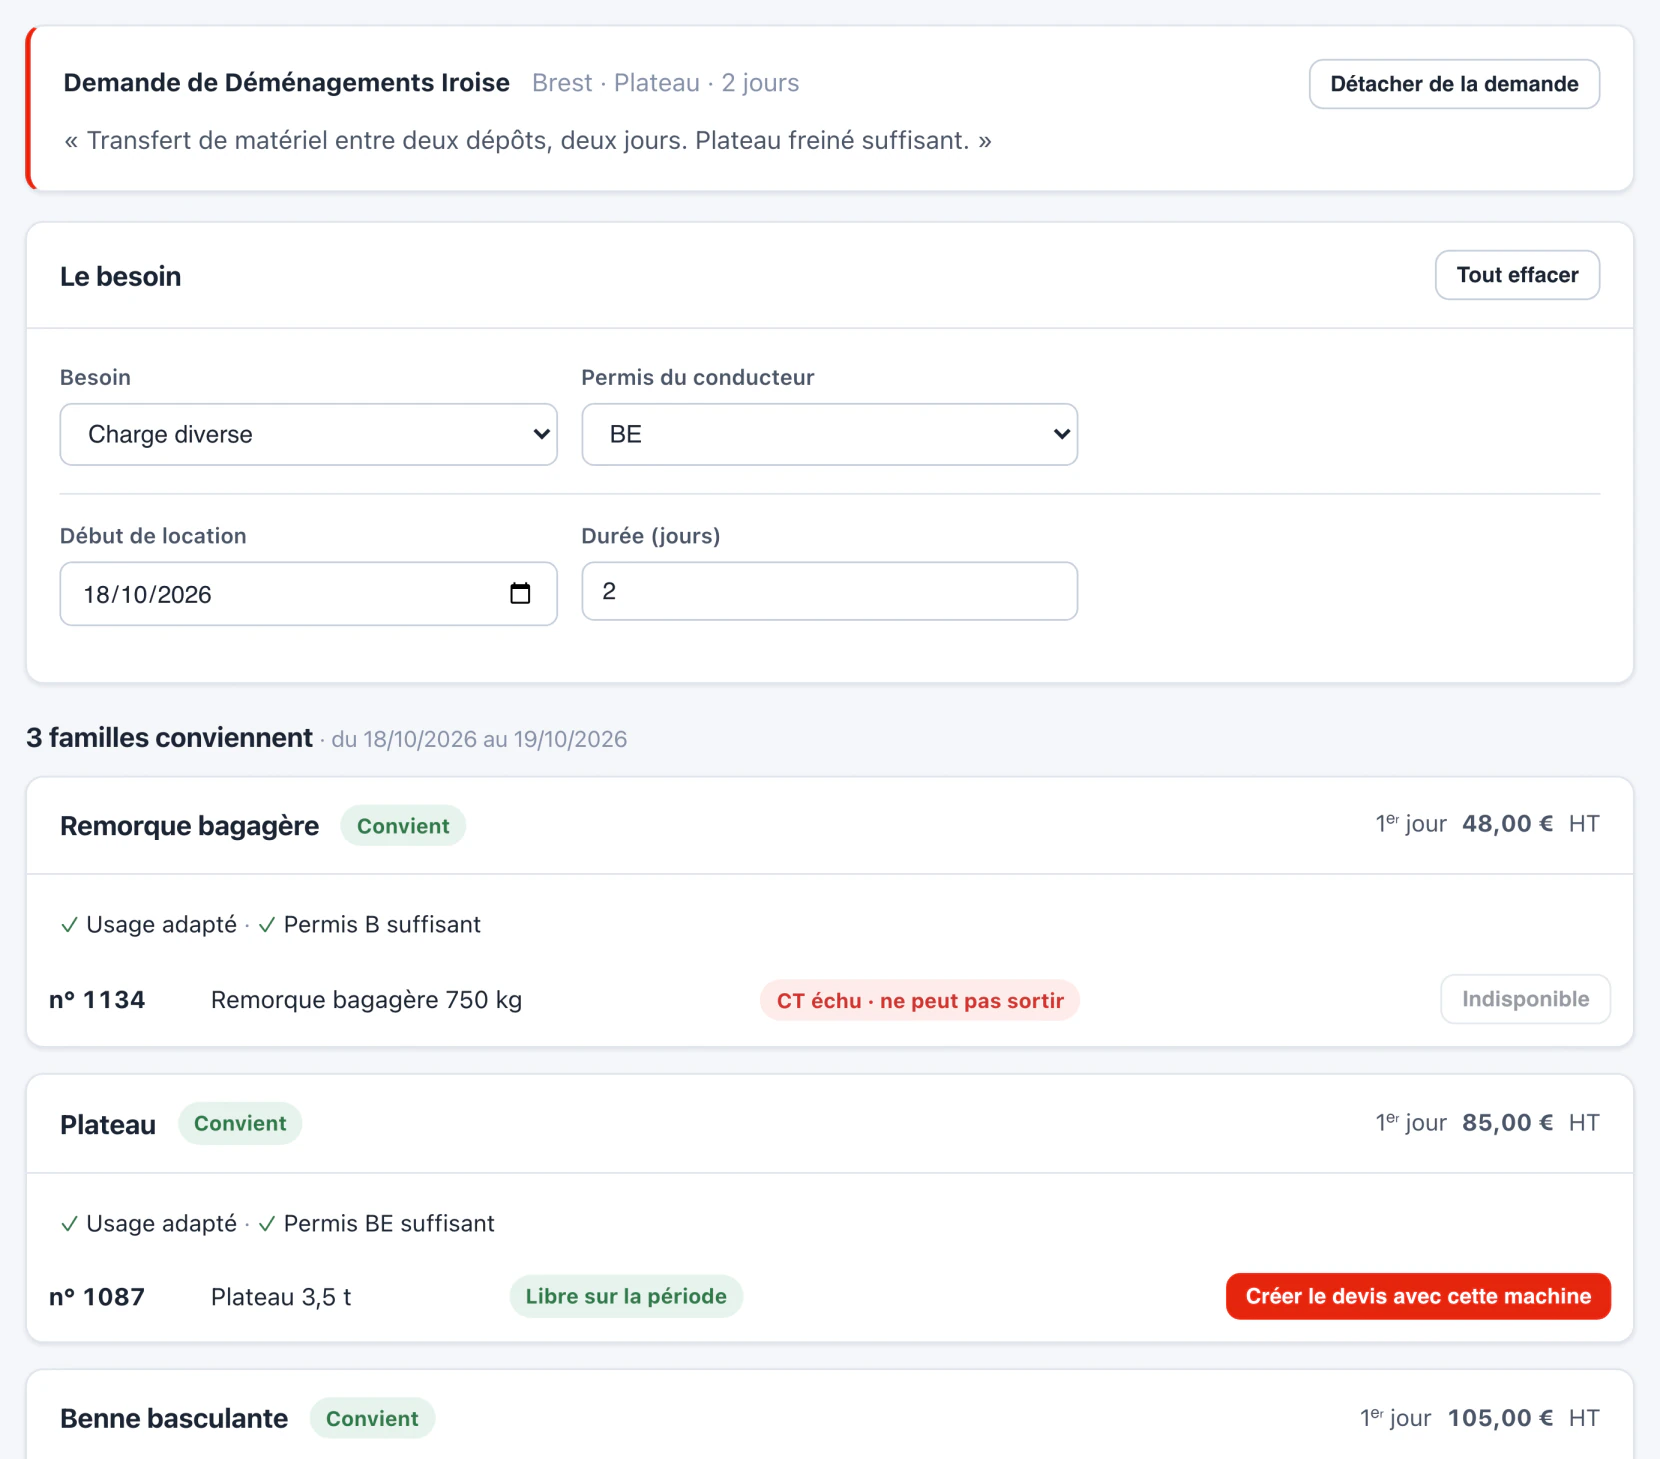Open the calendar picker icon in date field

520,593
